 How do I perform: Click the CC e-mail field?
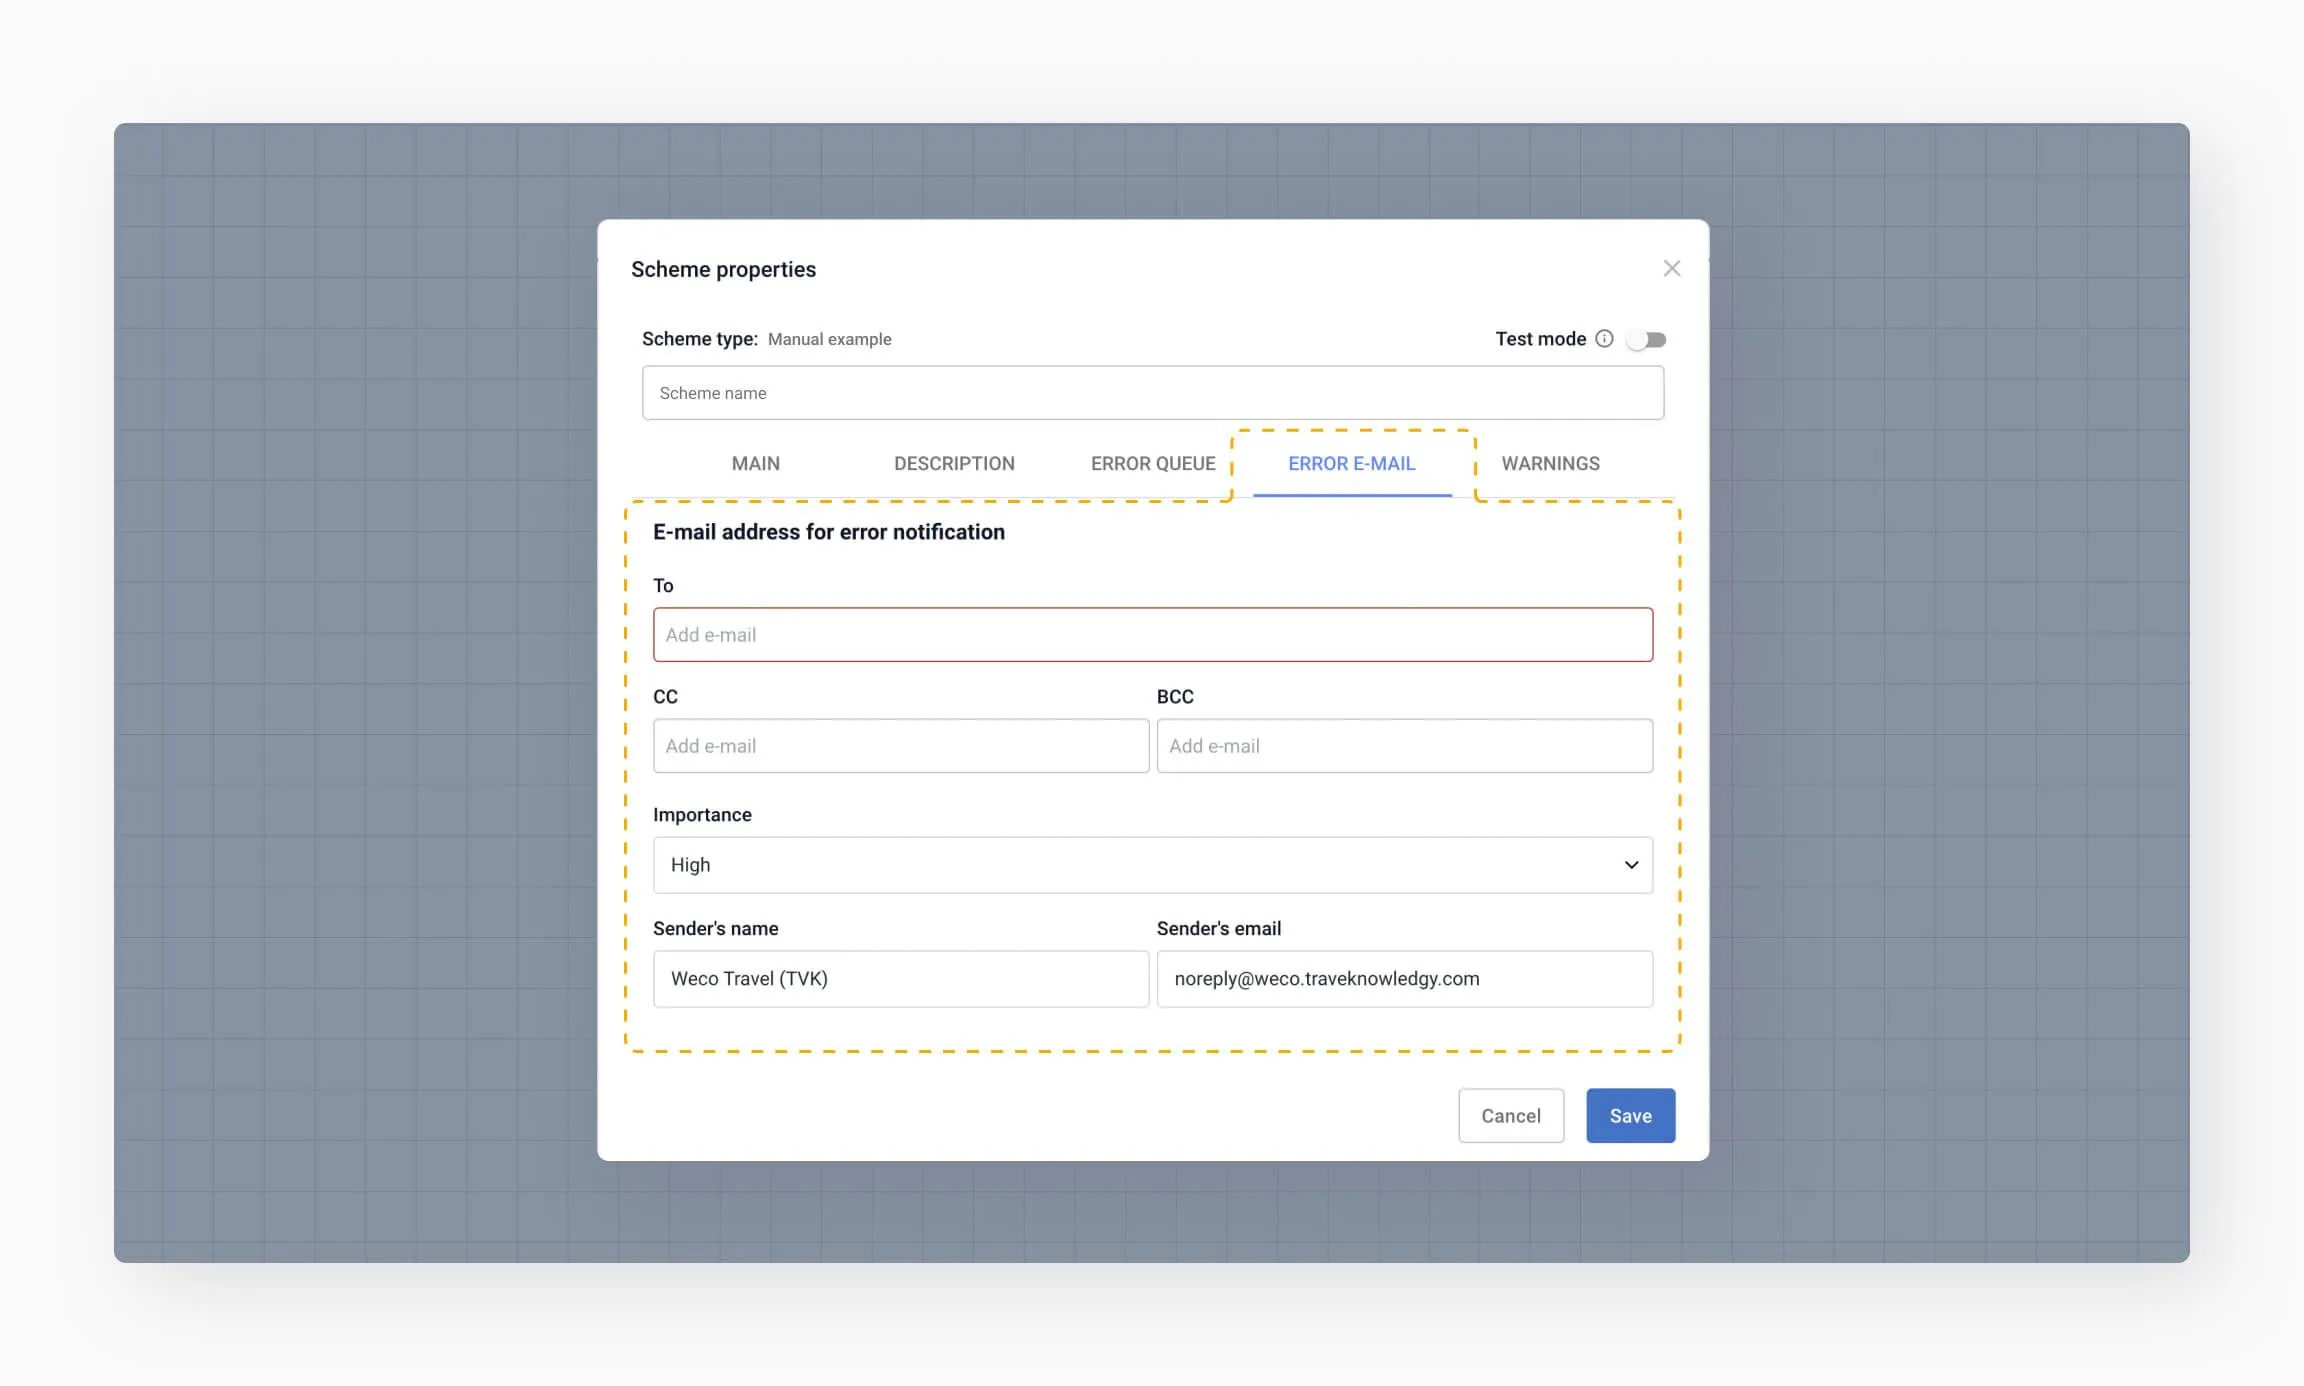tap(900, 746)
